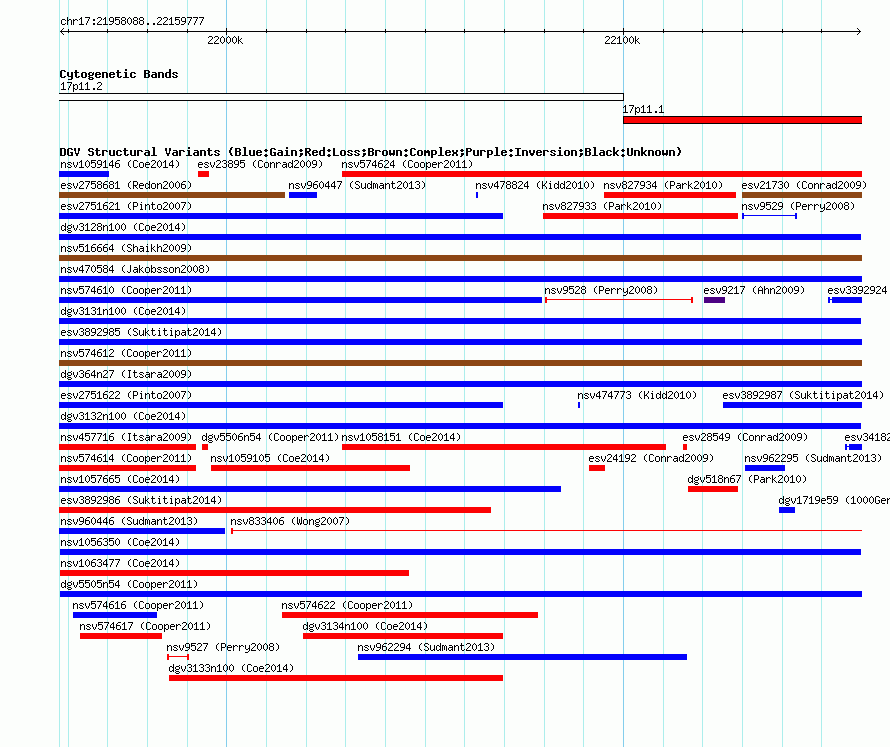Open nsv827933 (Park2010) variant label
This screenshot has width=890, height=747.
pos(602,207)
